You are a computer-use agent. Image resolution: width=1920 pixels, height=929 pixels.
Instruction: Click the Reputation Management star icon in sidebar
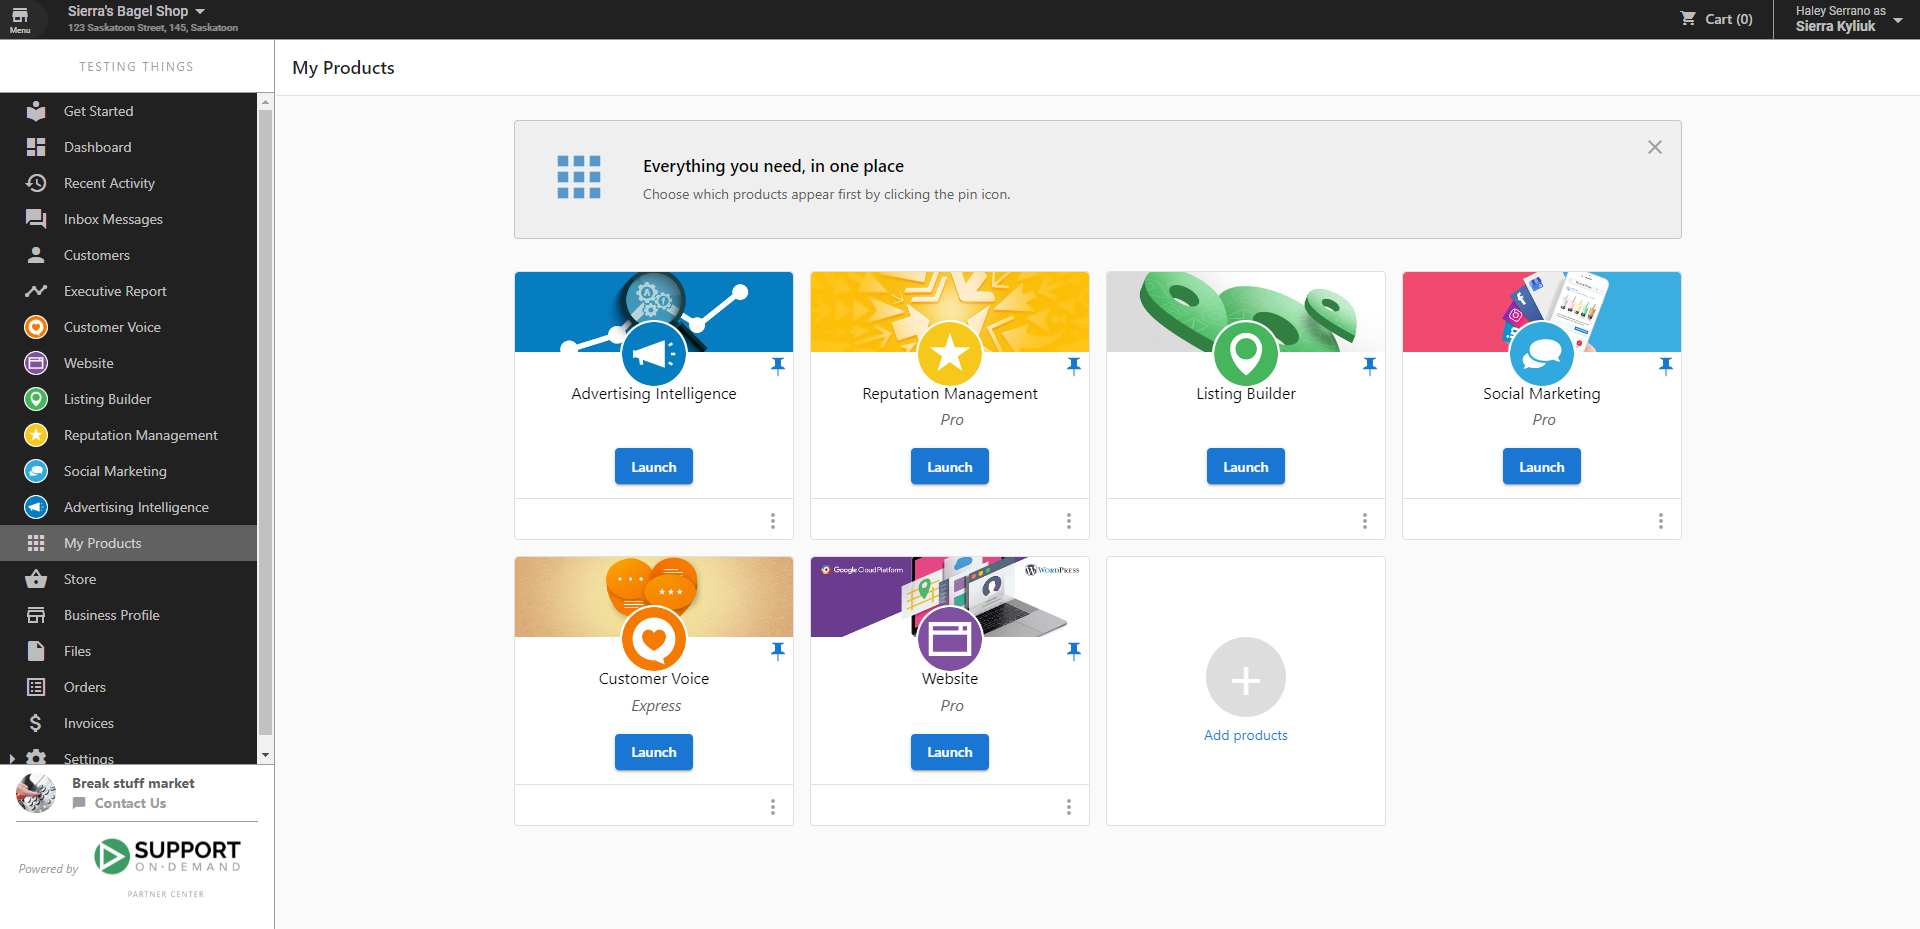pyautogui.click(x=36, y=435)
